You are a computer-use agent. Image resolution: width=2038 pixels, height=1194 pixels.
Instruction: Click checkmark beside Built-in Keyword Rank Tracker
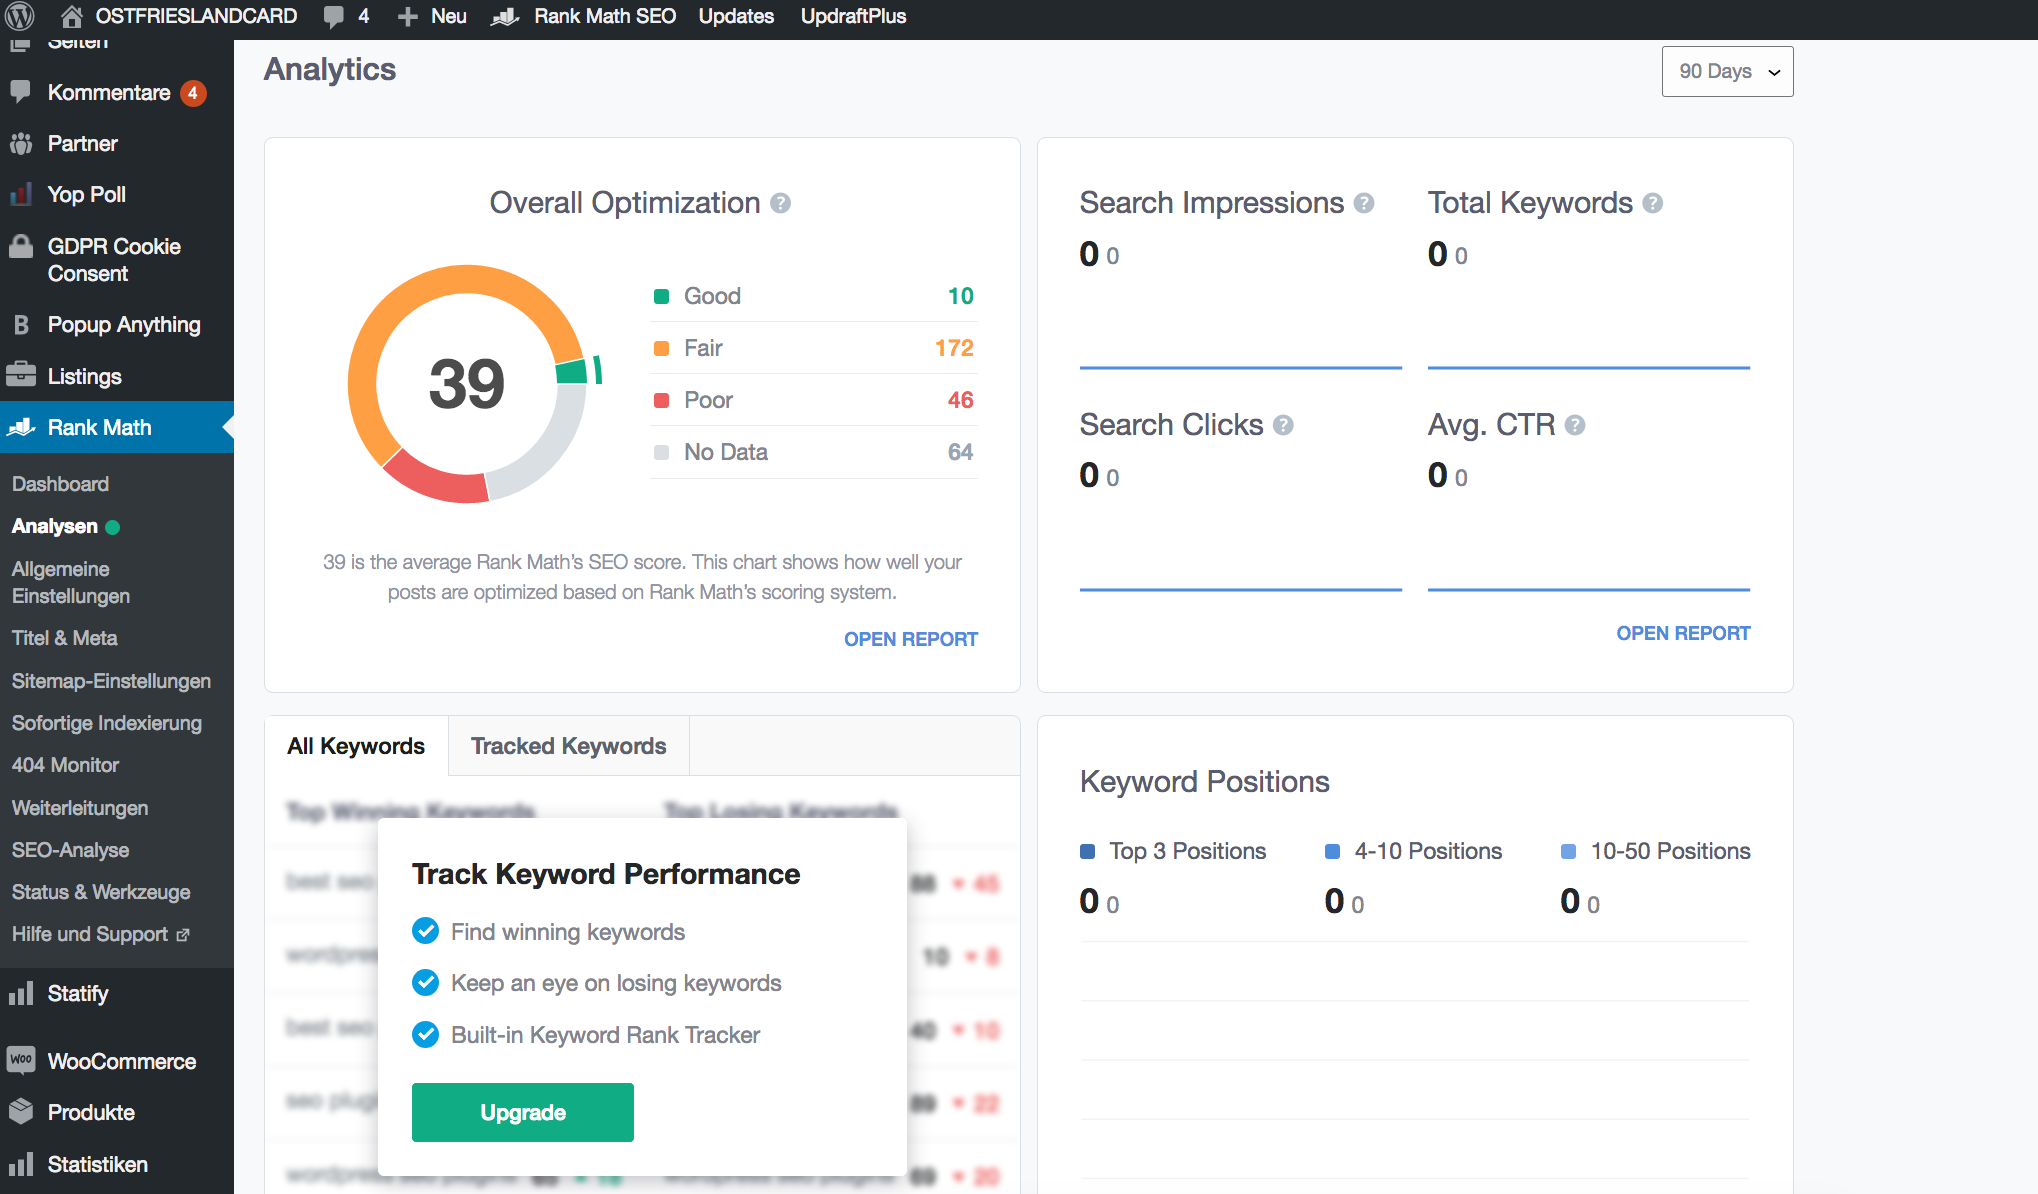[x=425, y=1034]
